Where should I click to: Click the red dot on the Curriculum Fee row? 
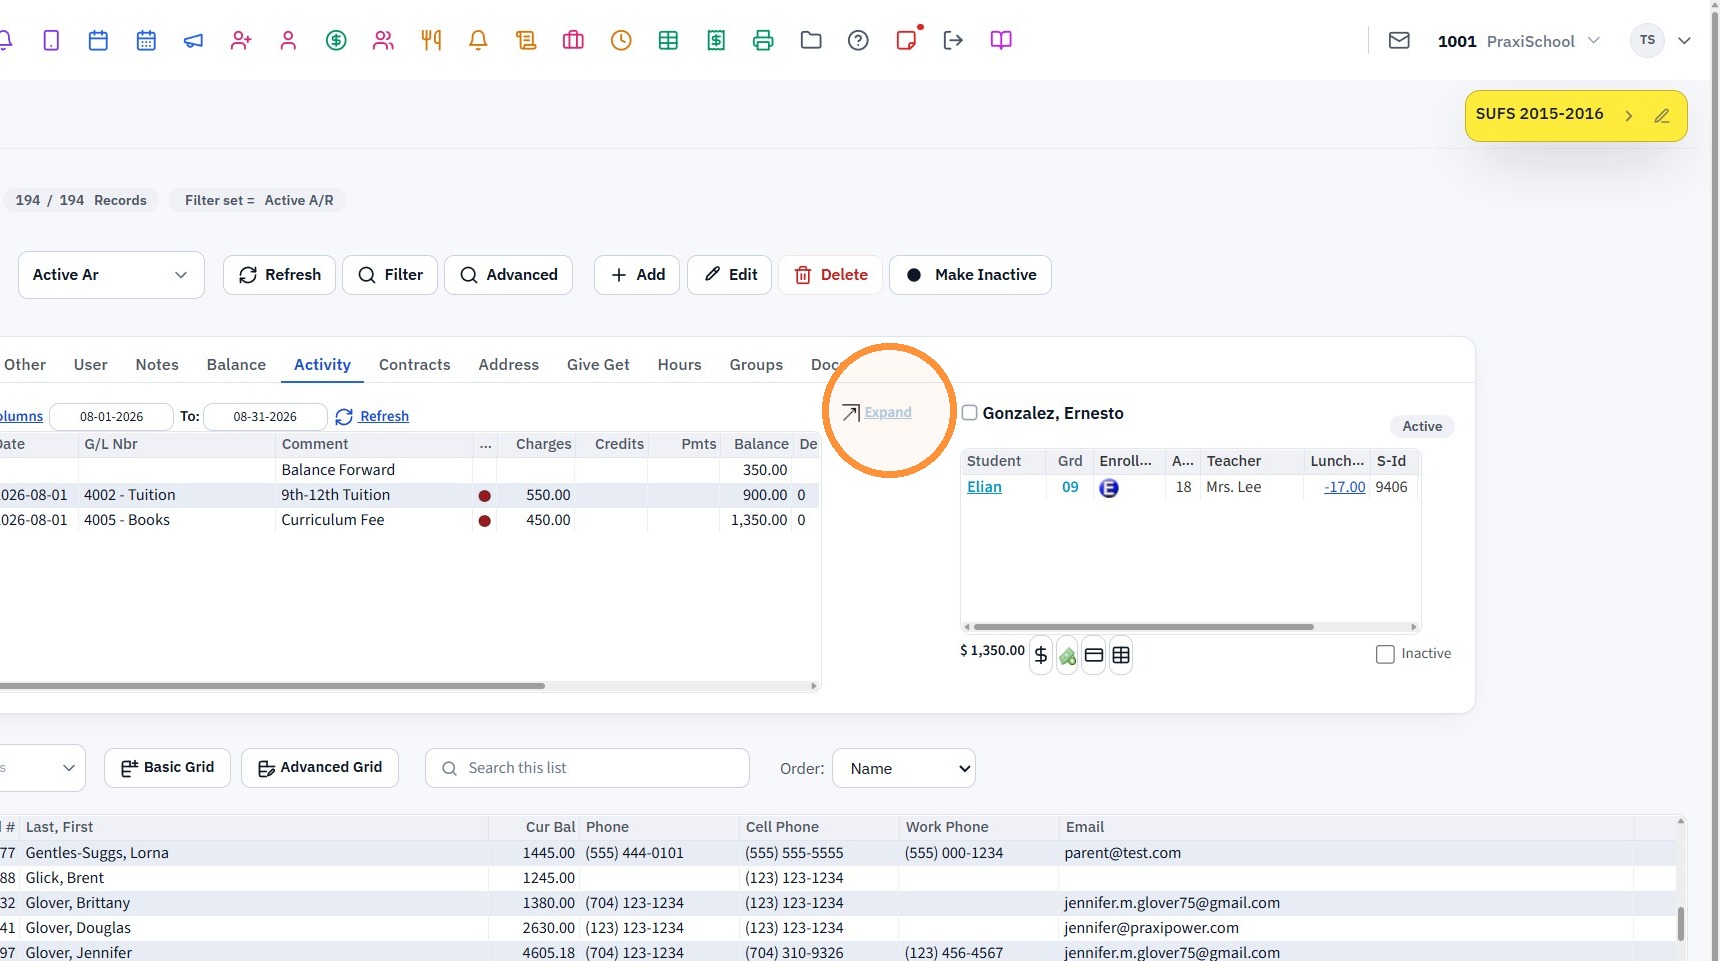(x=485, y=521)
